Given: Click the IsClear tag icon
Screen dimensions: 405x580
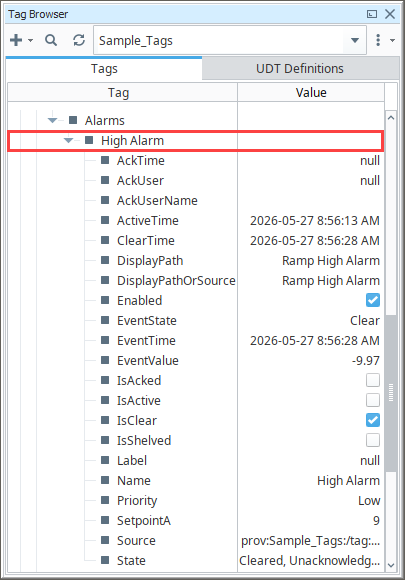Looking at the screenshot, I should (105, 420).
